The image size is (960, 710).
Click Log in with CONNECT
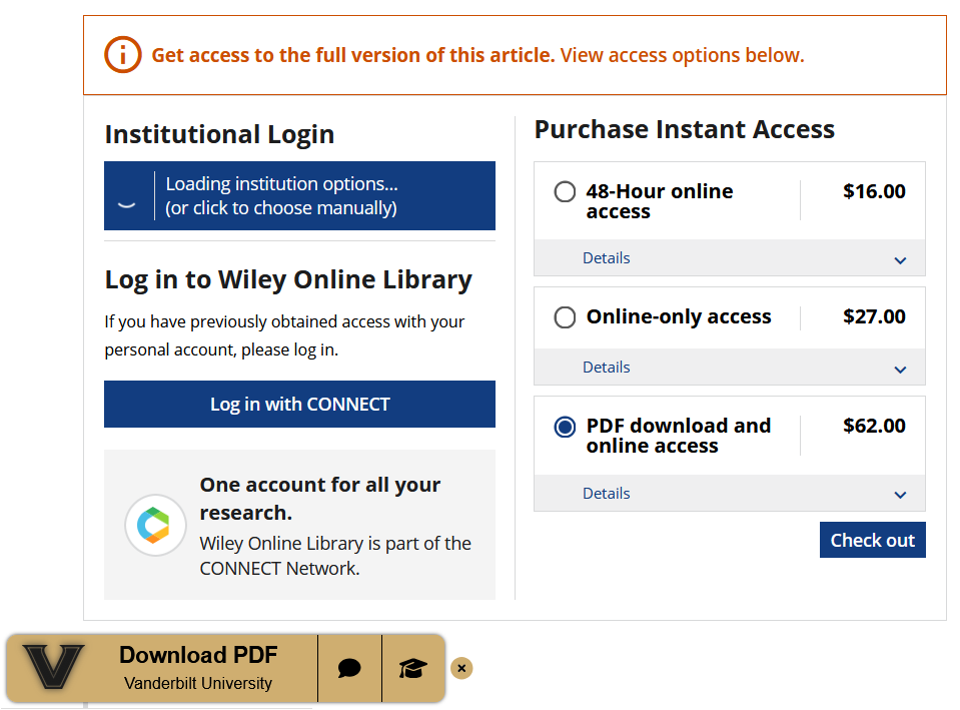coord(299,404)
